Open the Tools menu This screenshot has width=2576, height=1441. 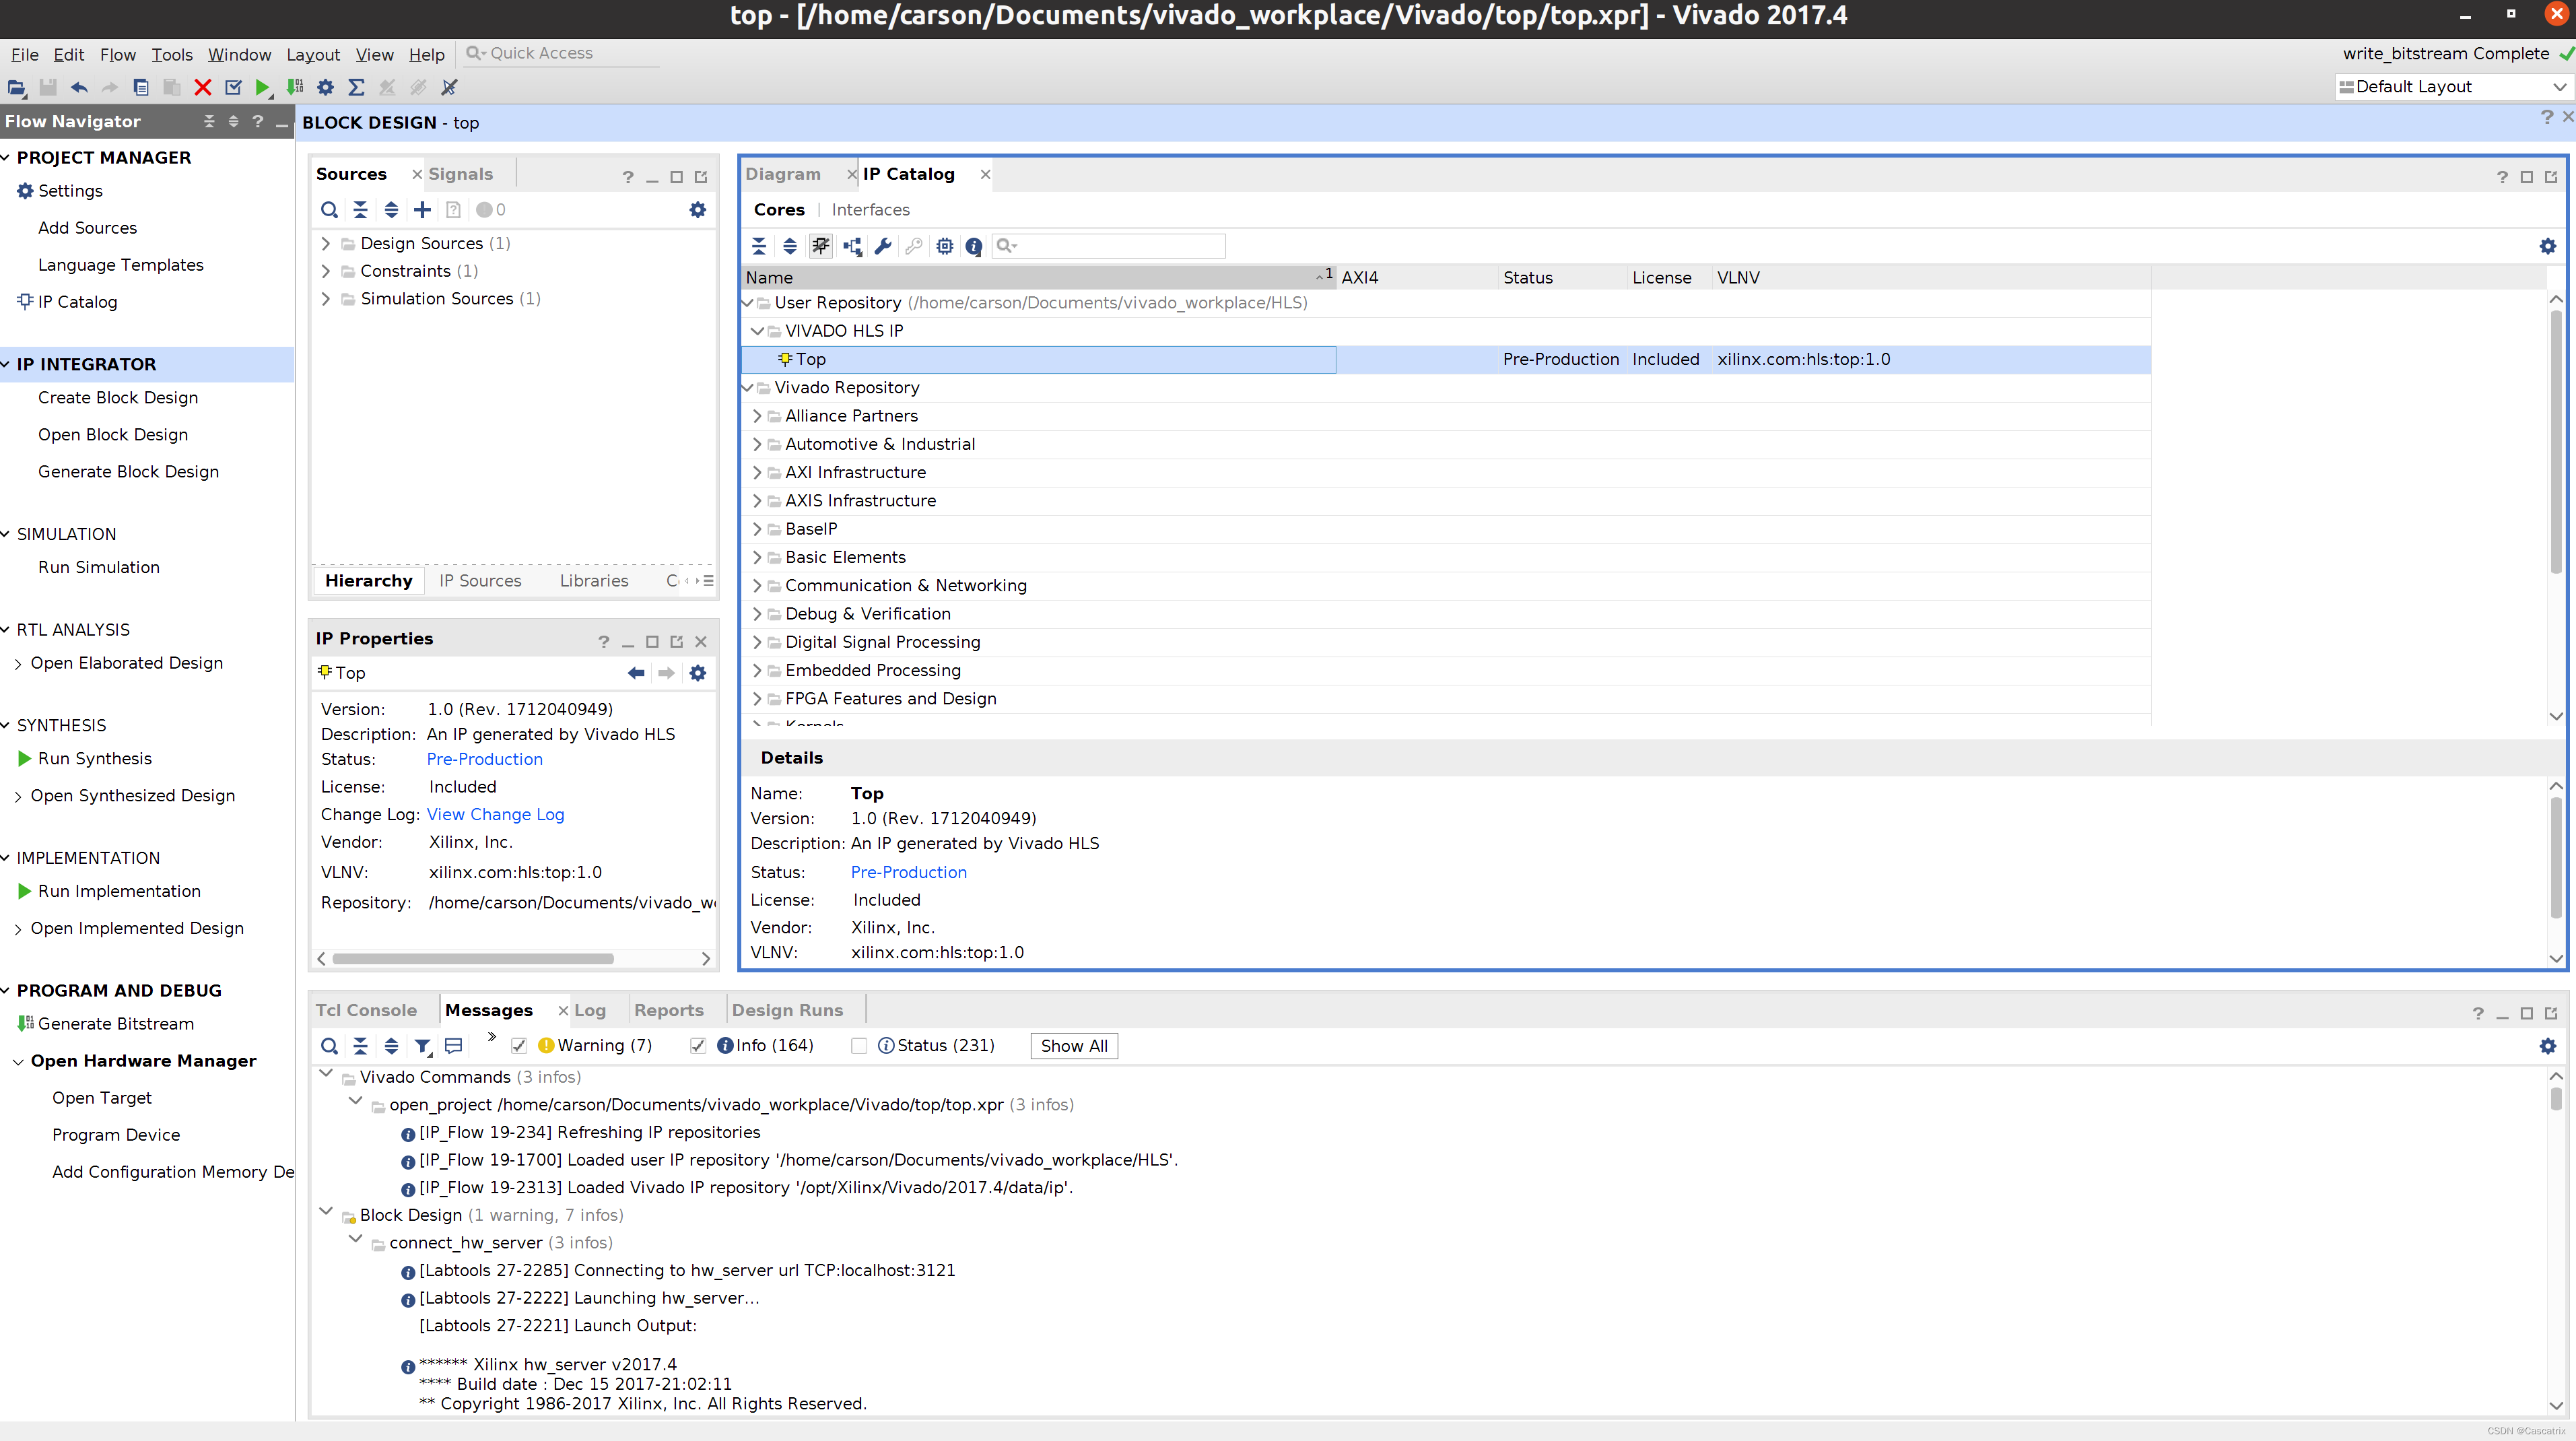tap(172, 54)
